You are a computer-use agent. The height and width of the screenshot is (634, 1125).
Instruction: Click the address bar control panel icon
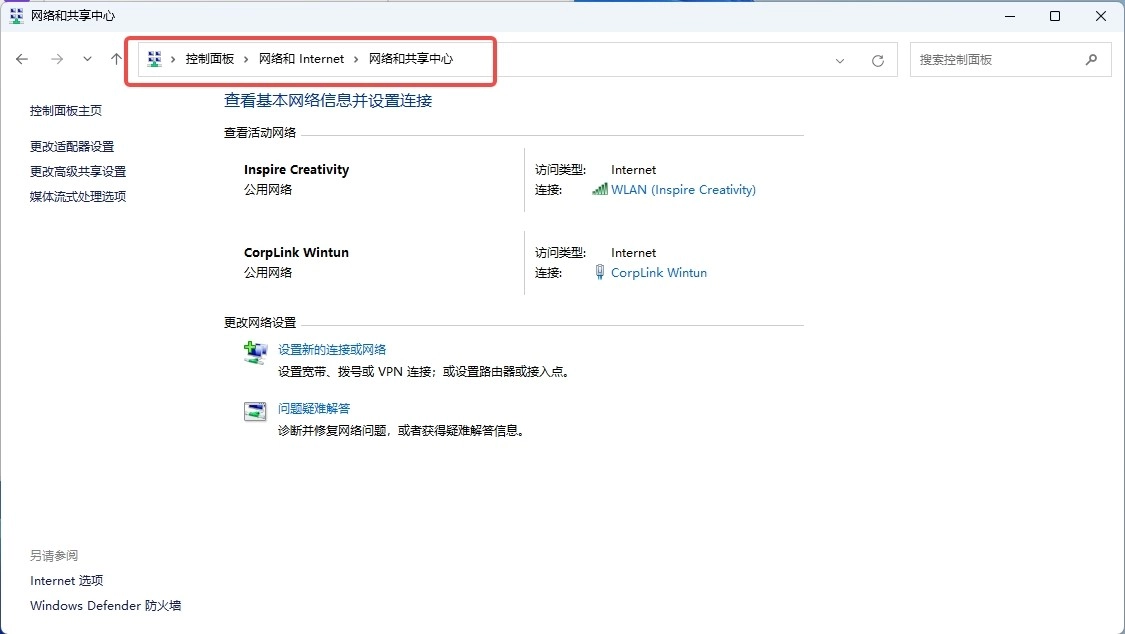(154, 59)
